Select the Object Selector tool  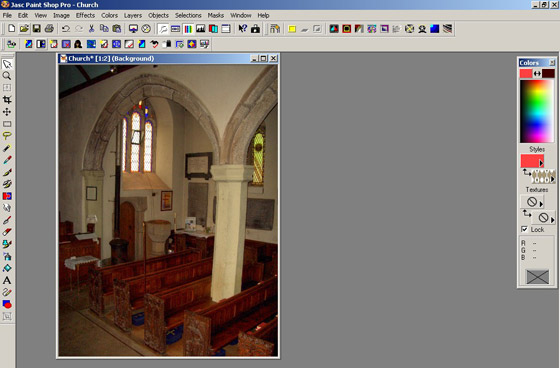7,316
